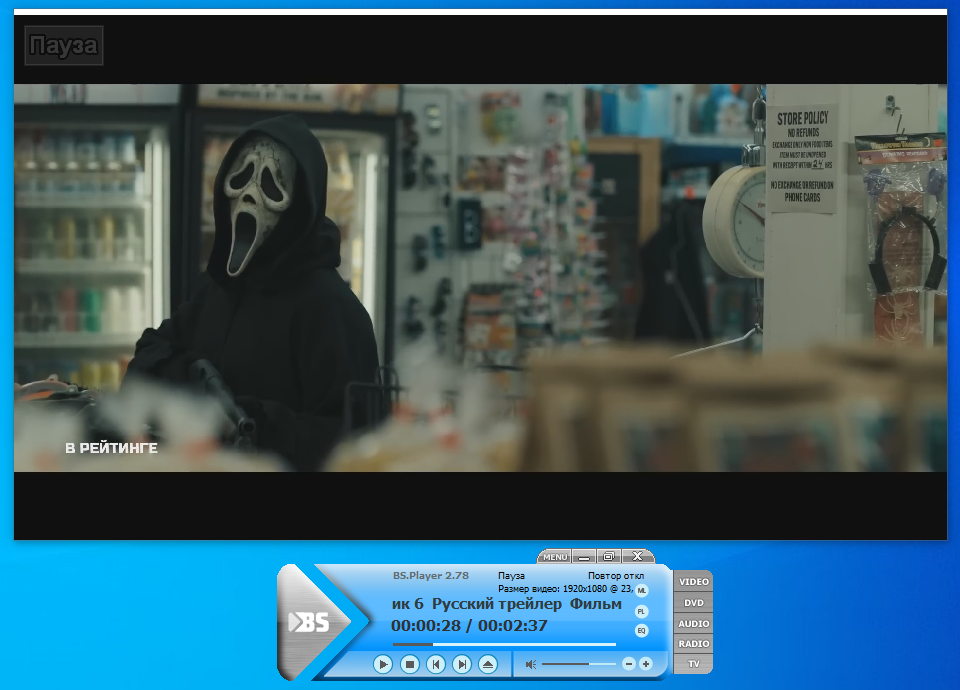The height and width of the screenshot is (690, 960).
Task: Click the "Пауза" status text in the player
Action: (x=511, y=576)
